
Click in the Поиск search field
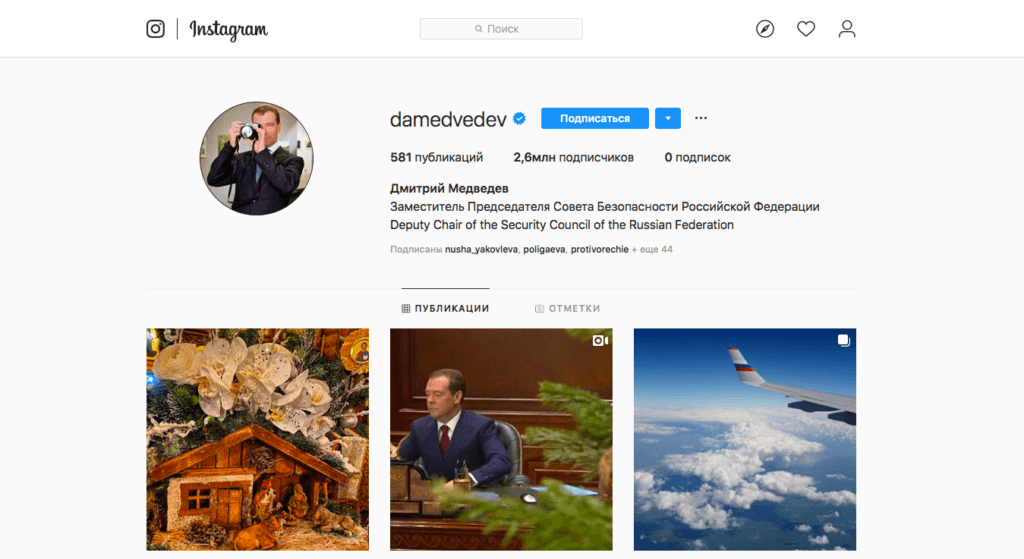tap(501, 29)
